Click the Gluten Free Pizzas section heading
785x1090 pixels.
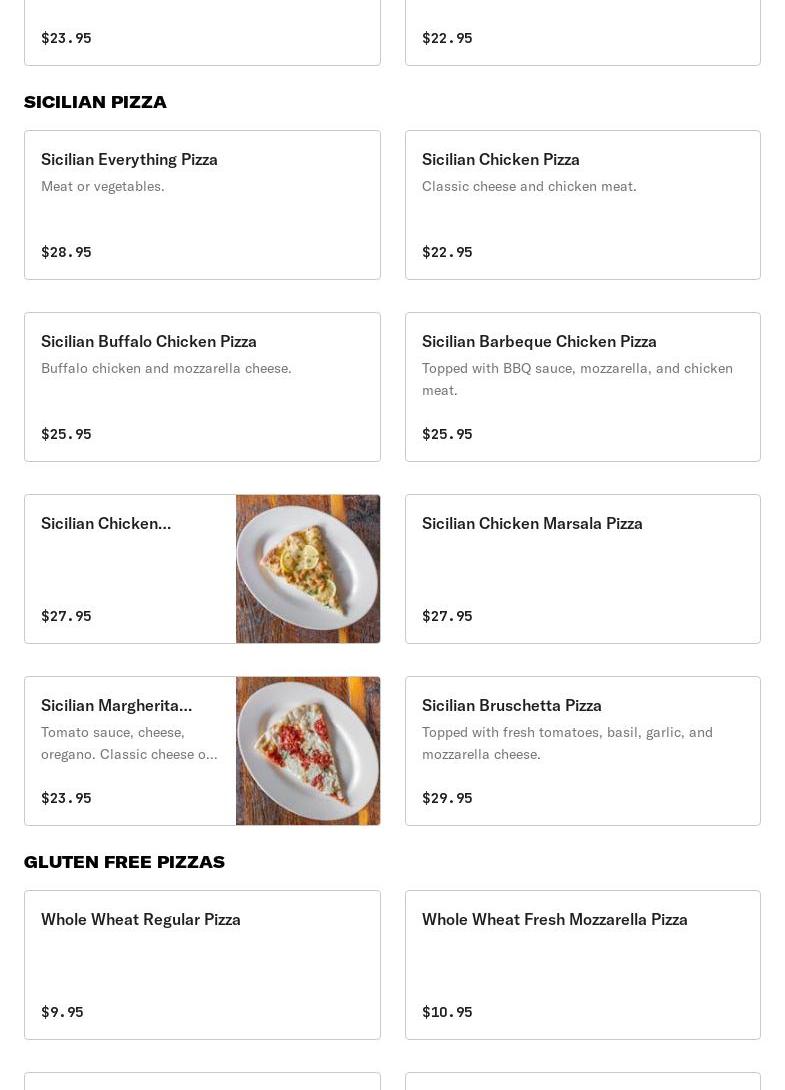(124, 862)
